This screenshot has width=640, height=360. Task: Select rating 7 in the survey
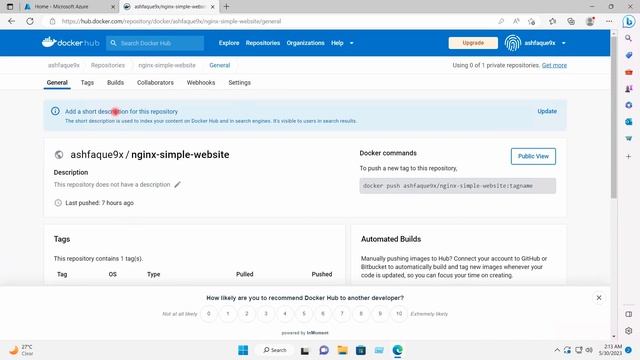[x=342, y=314]
